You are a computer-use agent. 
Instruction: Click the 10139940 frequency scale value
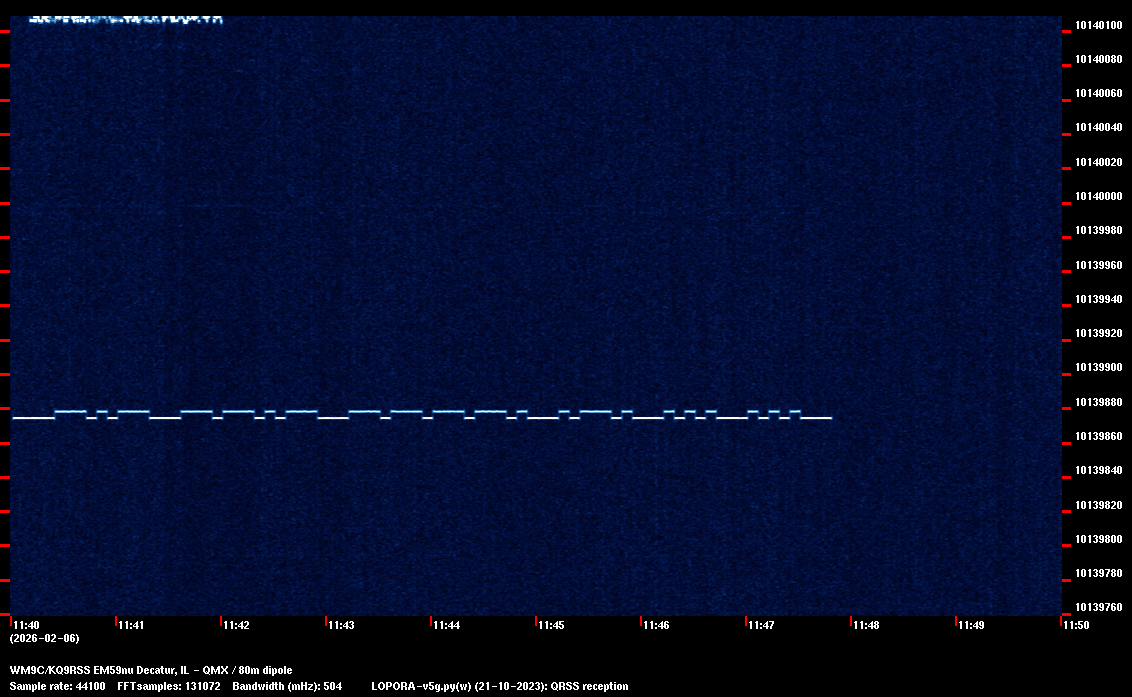[1097, 299]
